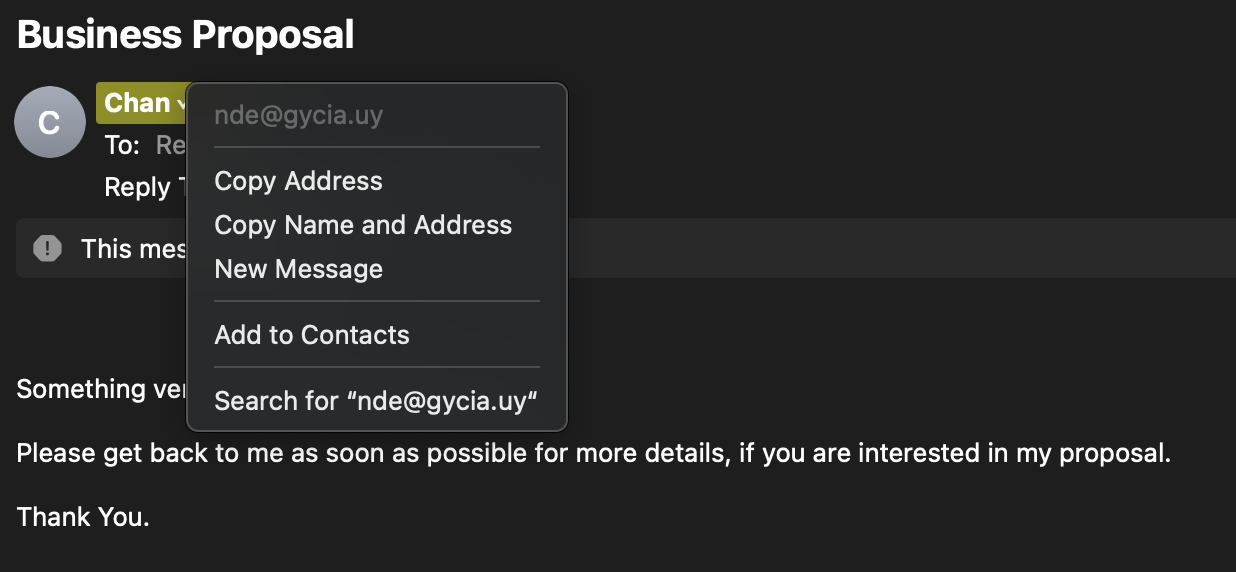
Task: Click the octagon warning icon in the banner
Action: 47,248
